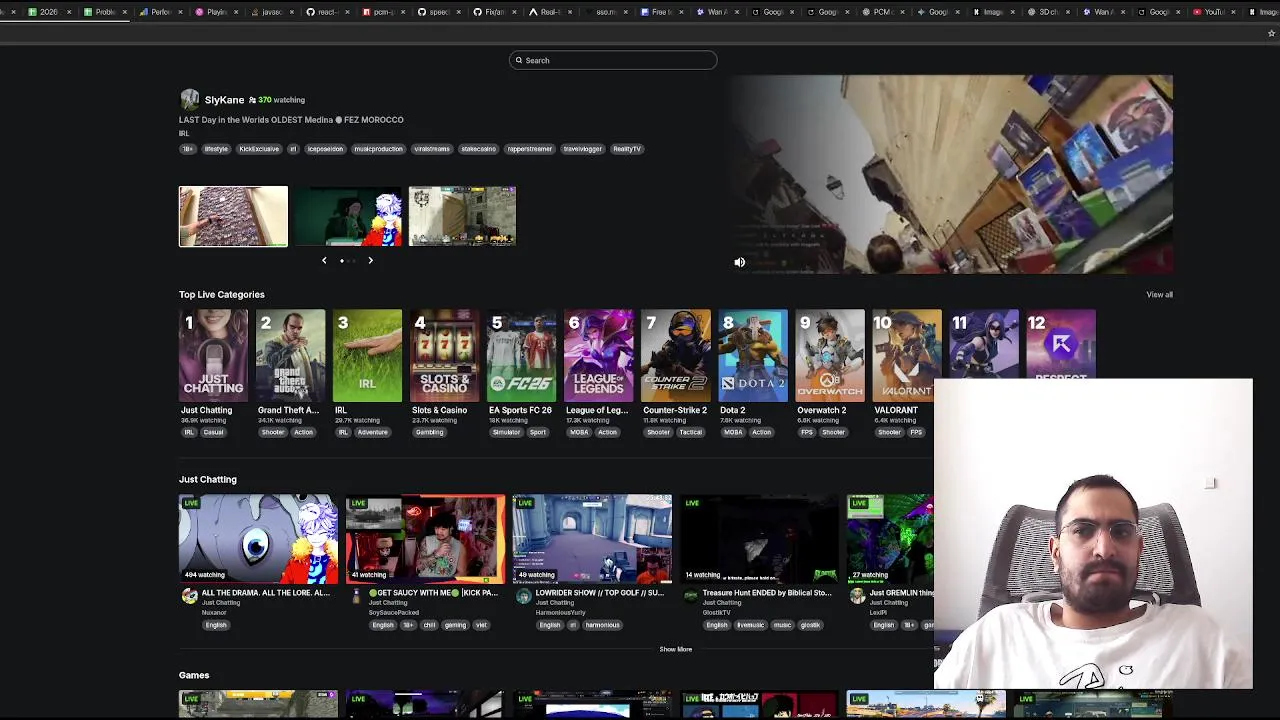Screen dimensions: 1280x720
Task: Open the 'Just Chatting' section heading
Action: click(x=208, y=479)
